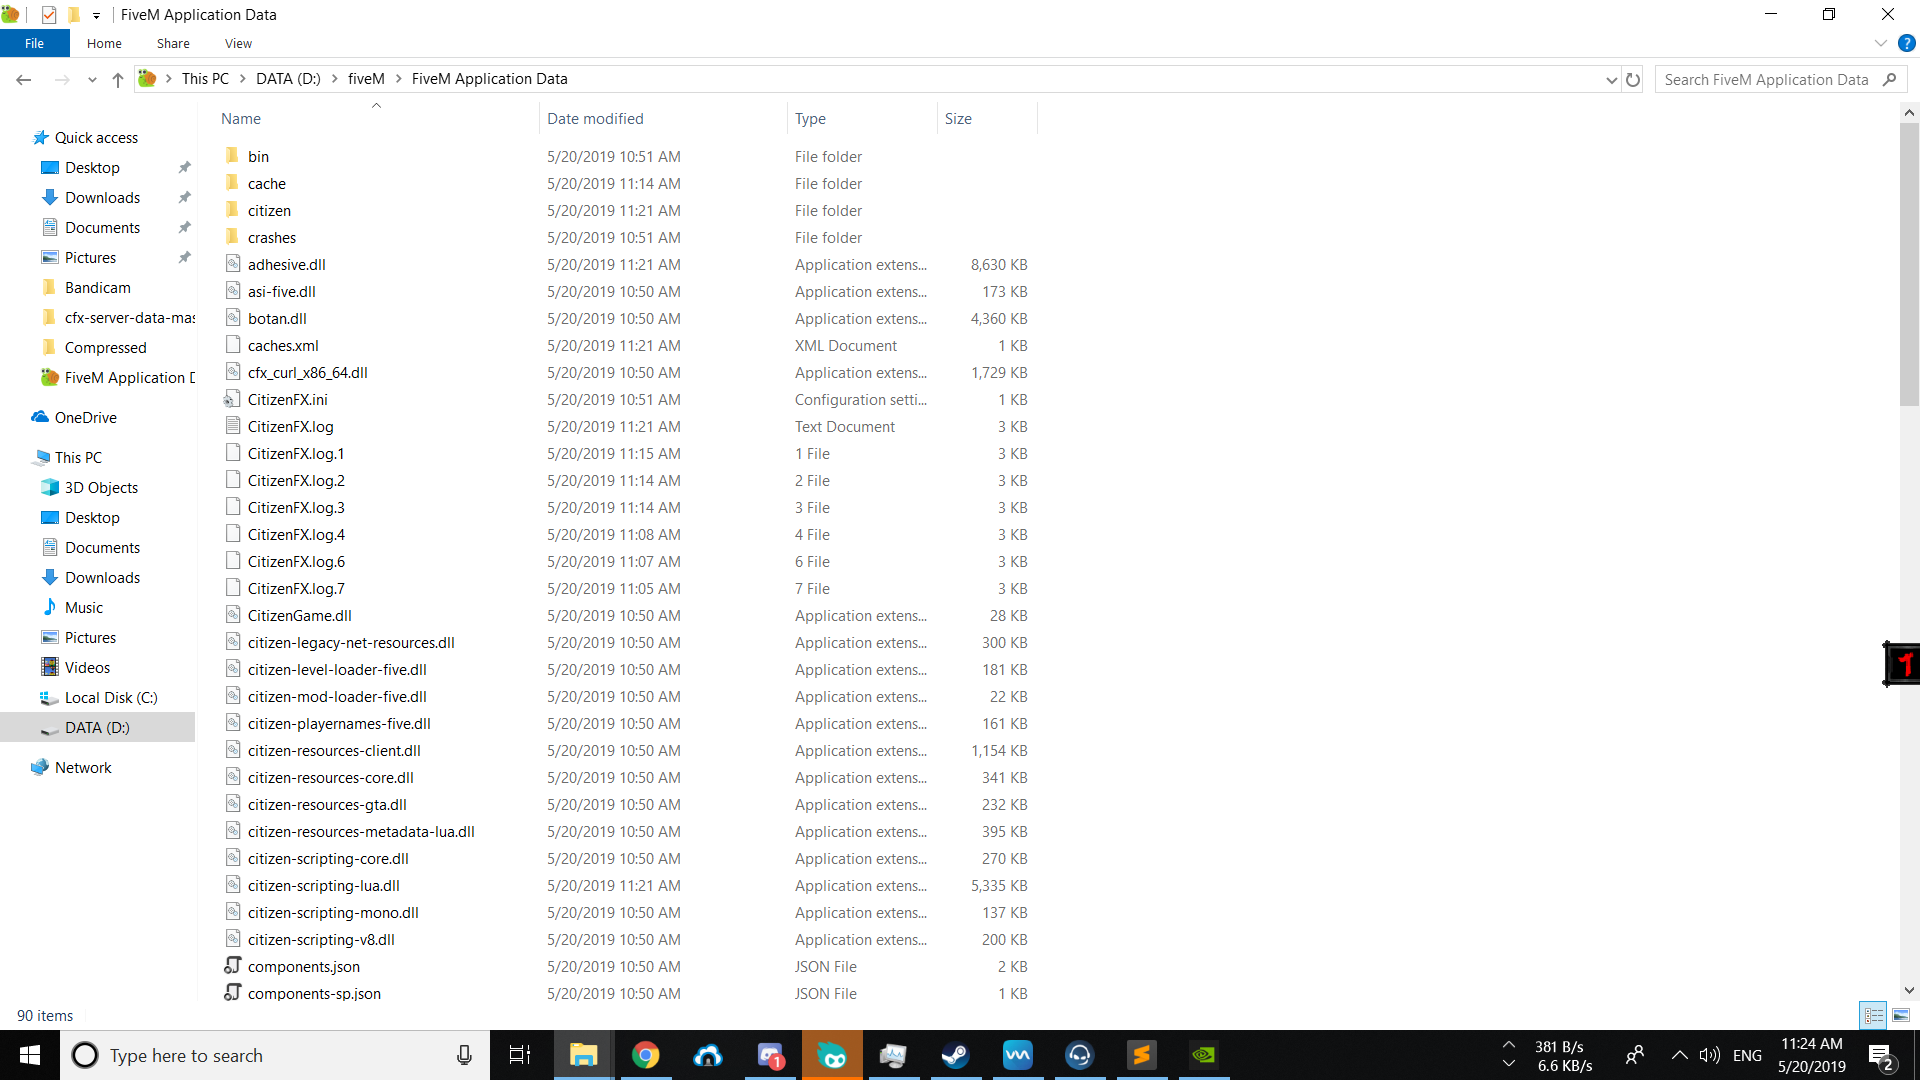Switch to large thumbnails view layout
The height and width of the screenshot is (1080, 1920).
(1899, 1015)
